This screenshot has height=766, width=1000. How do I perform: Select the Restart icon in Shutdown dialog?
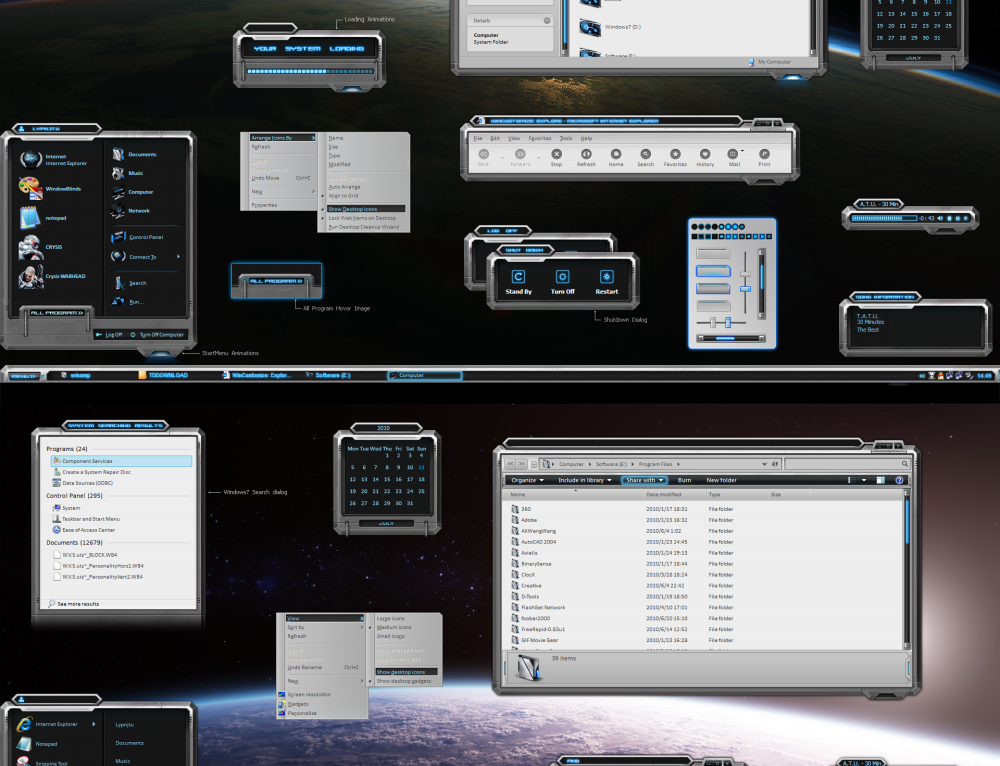click(606, 277)
